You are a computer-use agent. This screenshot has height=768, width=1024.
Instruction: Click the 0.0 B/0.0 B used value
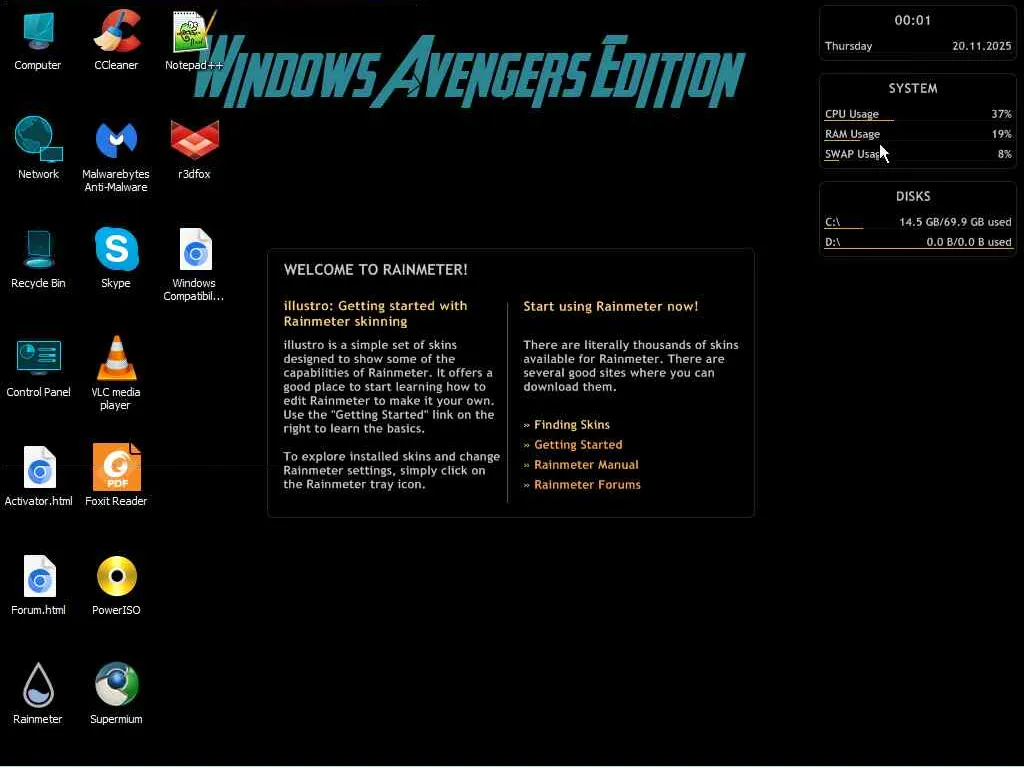coord(968,242)
